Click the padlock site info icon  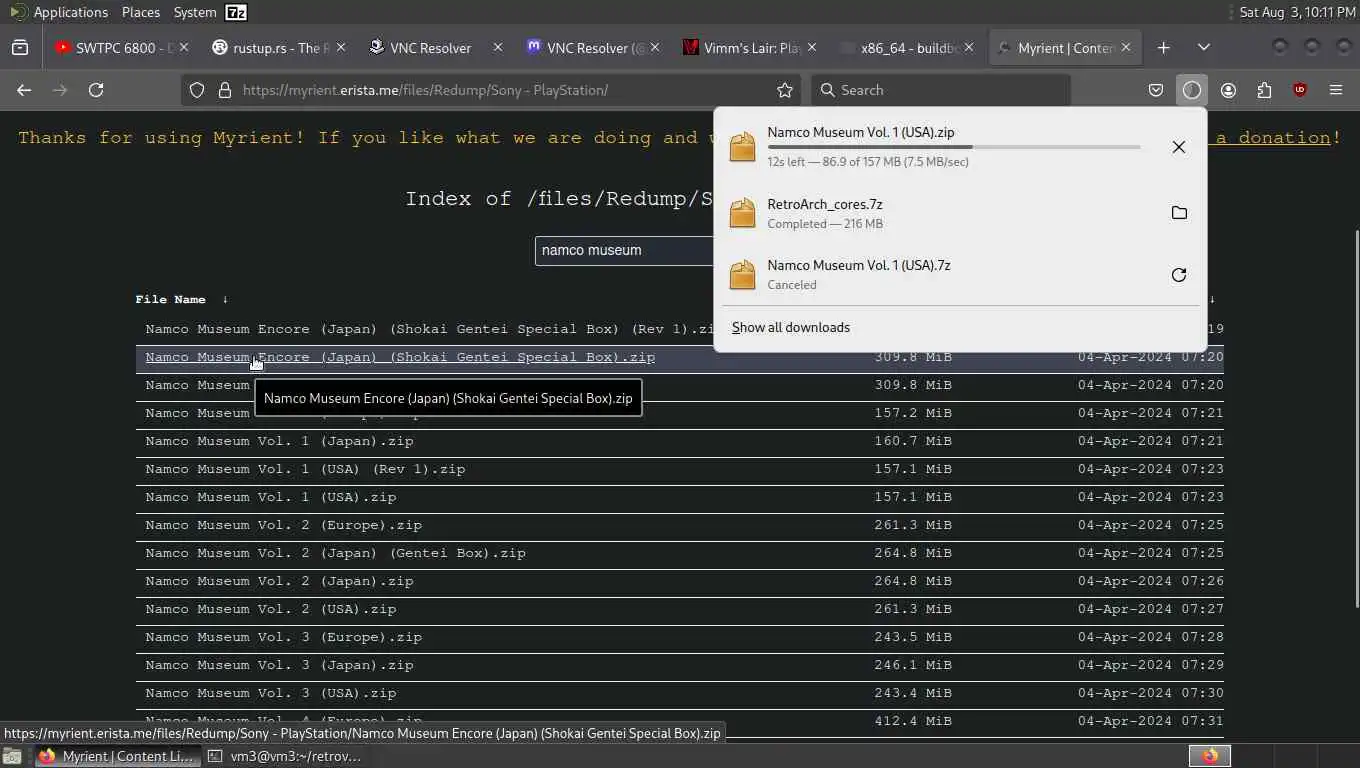225,90
